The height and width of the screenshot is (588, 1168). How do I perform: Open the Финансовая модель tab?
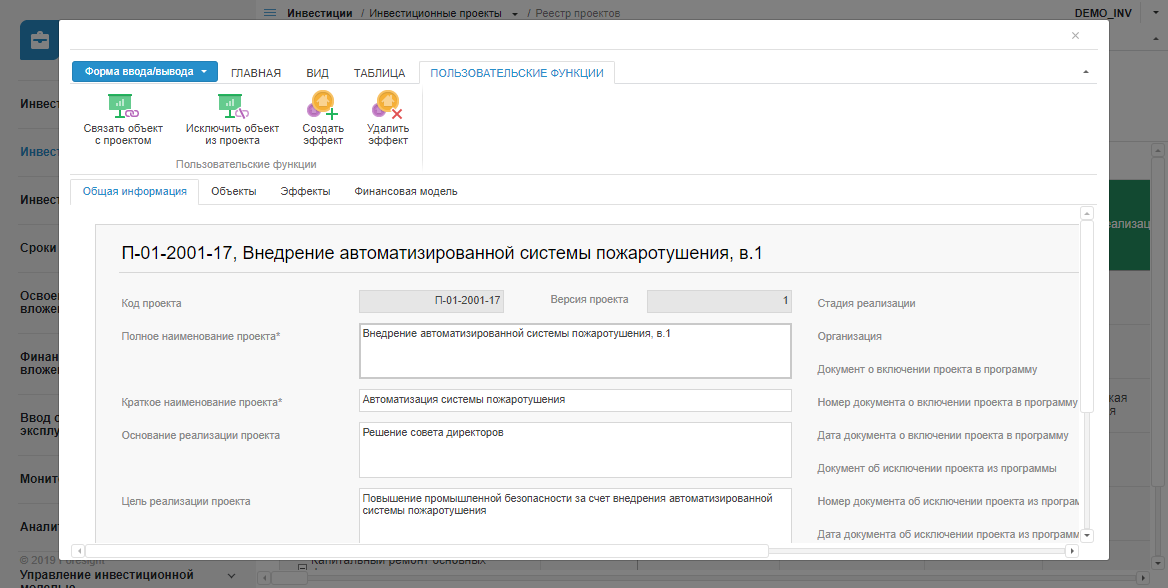(x=406, y=192)
